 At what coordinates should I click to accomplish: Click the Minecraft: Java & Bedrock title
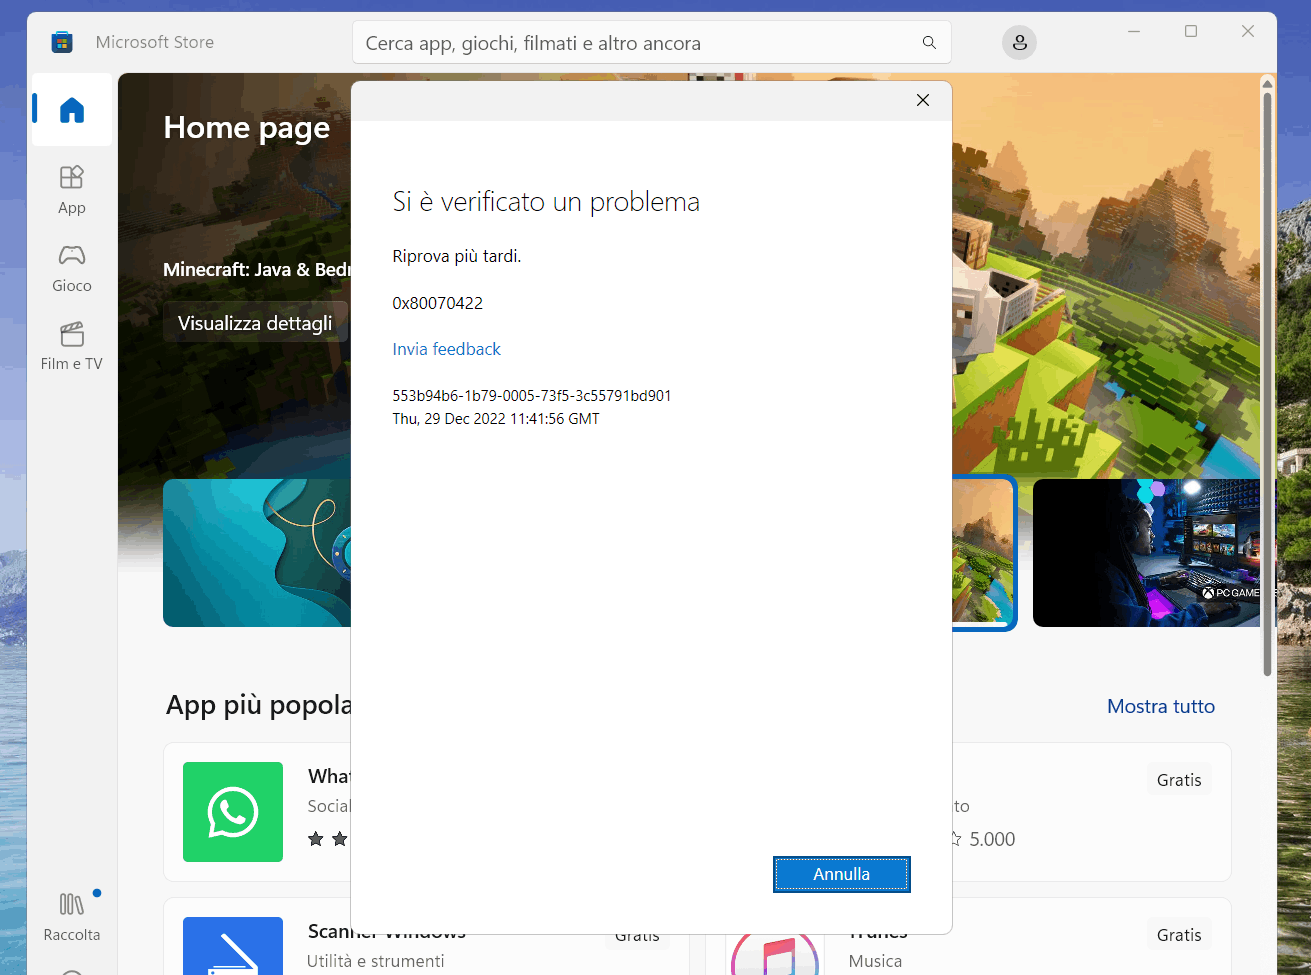tap(257, 270)
